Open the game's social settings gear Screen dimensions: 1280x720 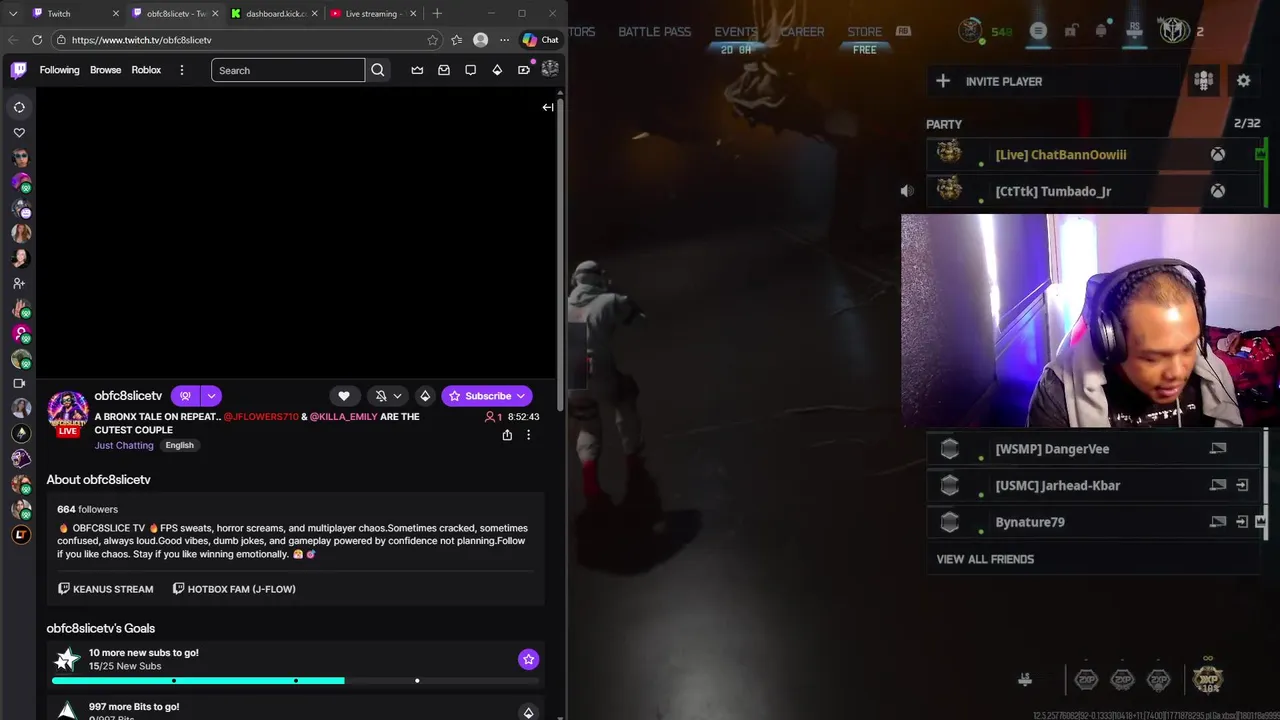click(x=1243, y=81)
